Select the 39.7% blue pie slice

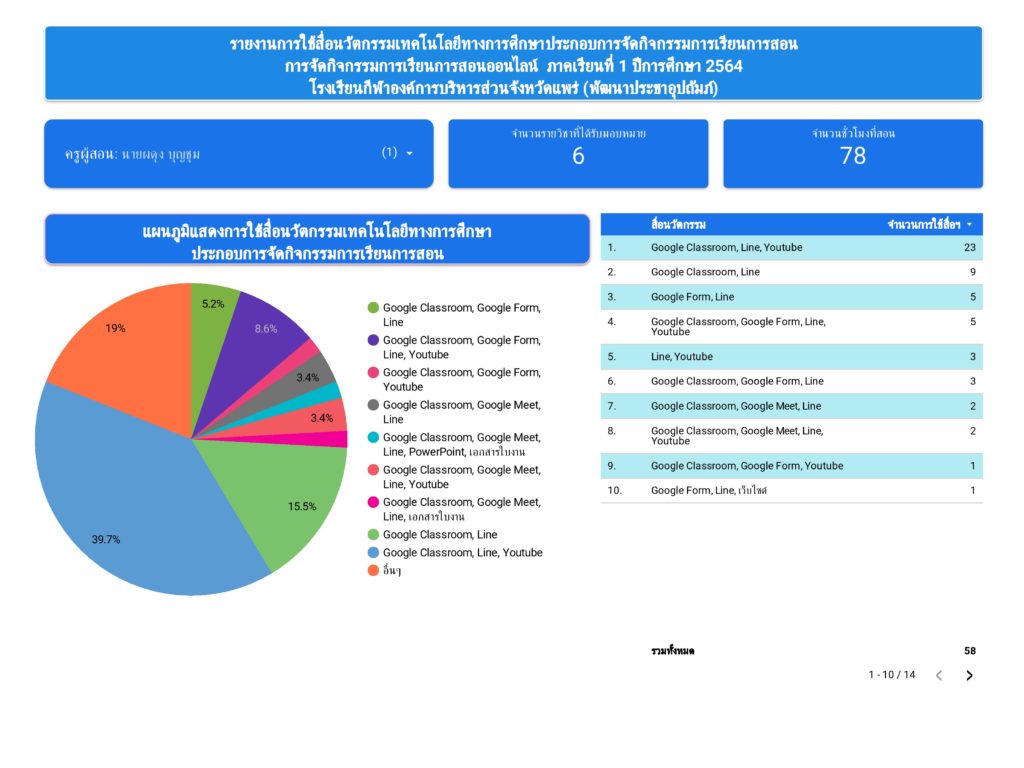tap(131, 496)
